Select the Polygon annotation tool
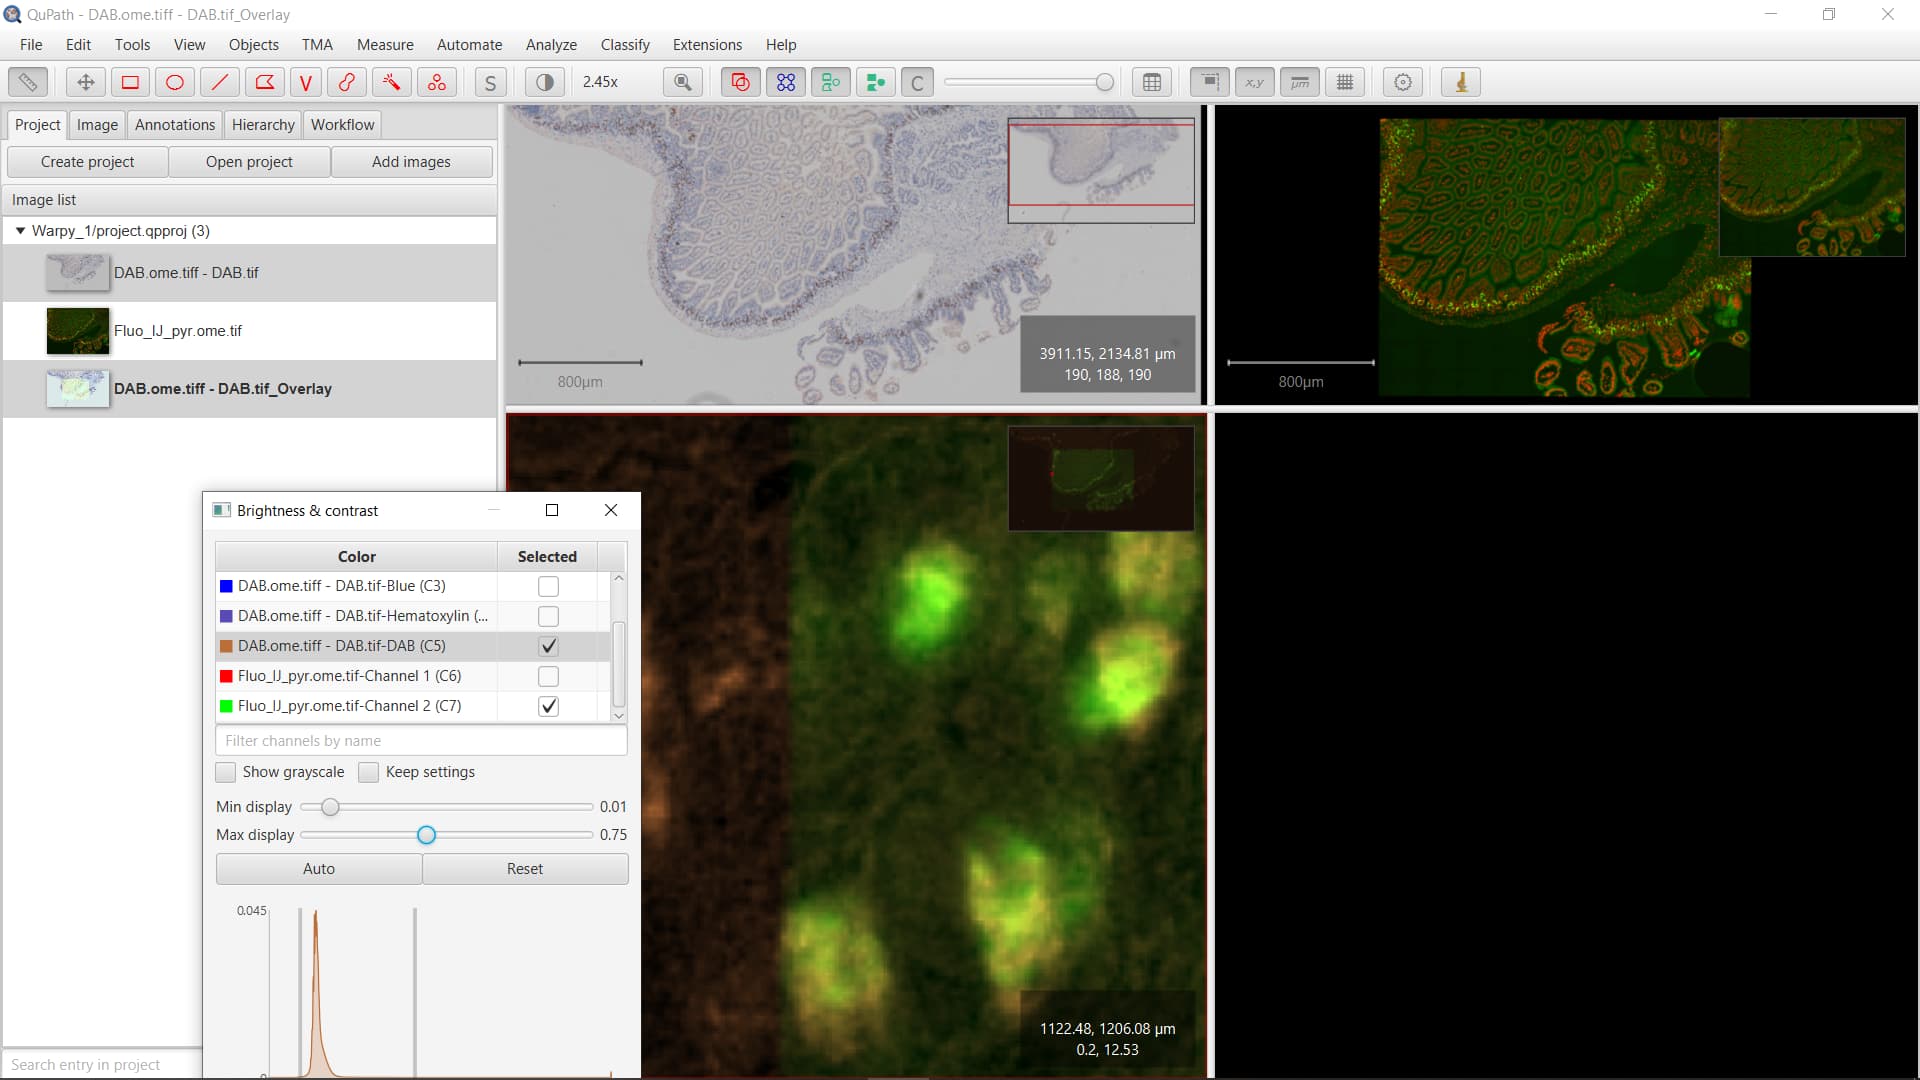 point(264,82)
